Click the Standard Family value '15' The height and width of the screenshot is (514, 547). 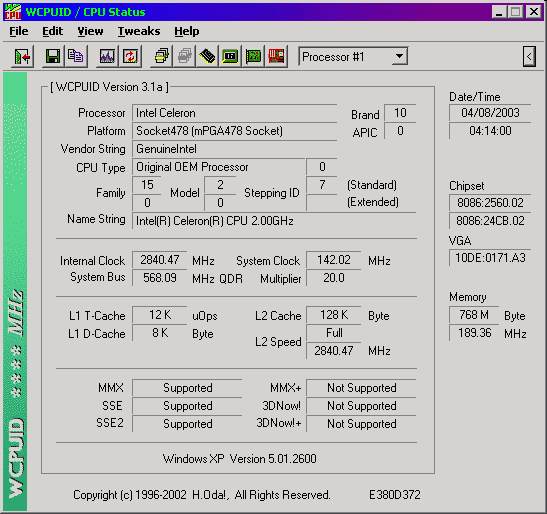[x=147, y=185]
